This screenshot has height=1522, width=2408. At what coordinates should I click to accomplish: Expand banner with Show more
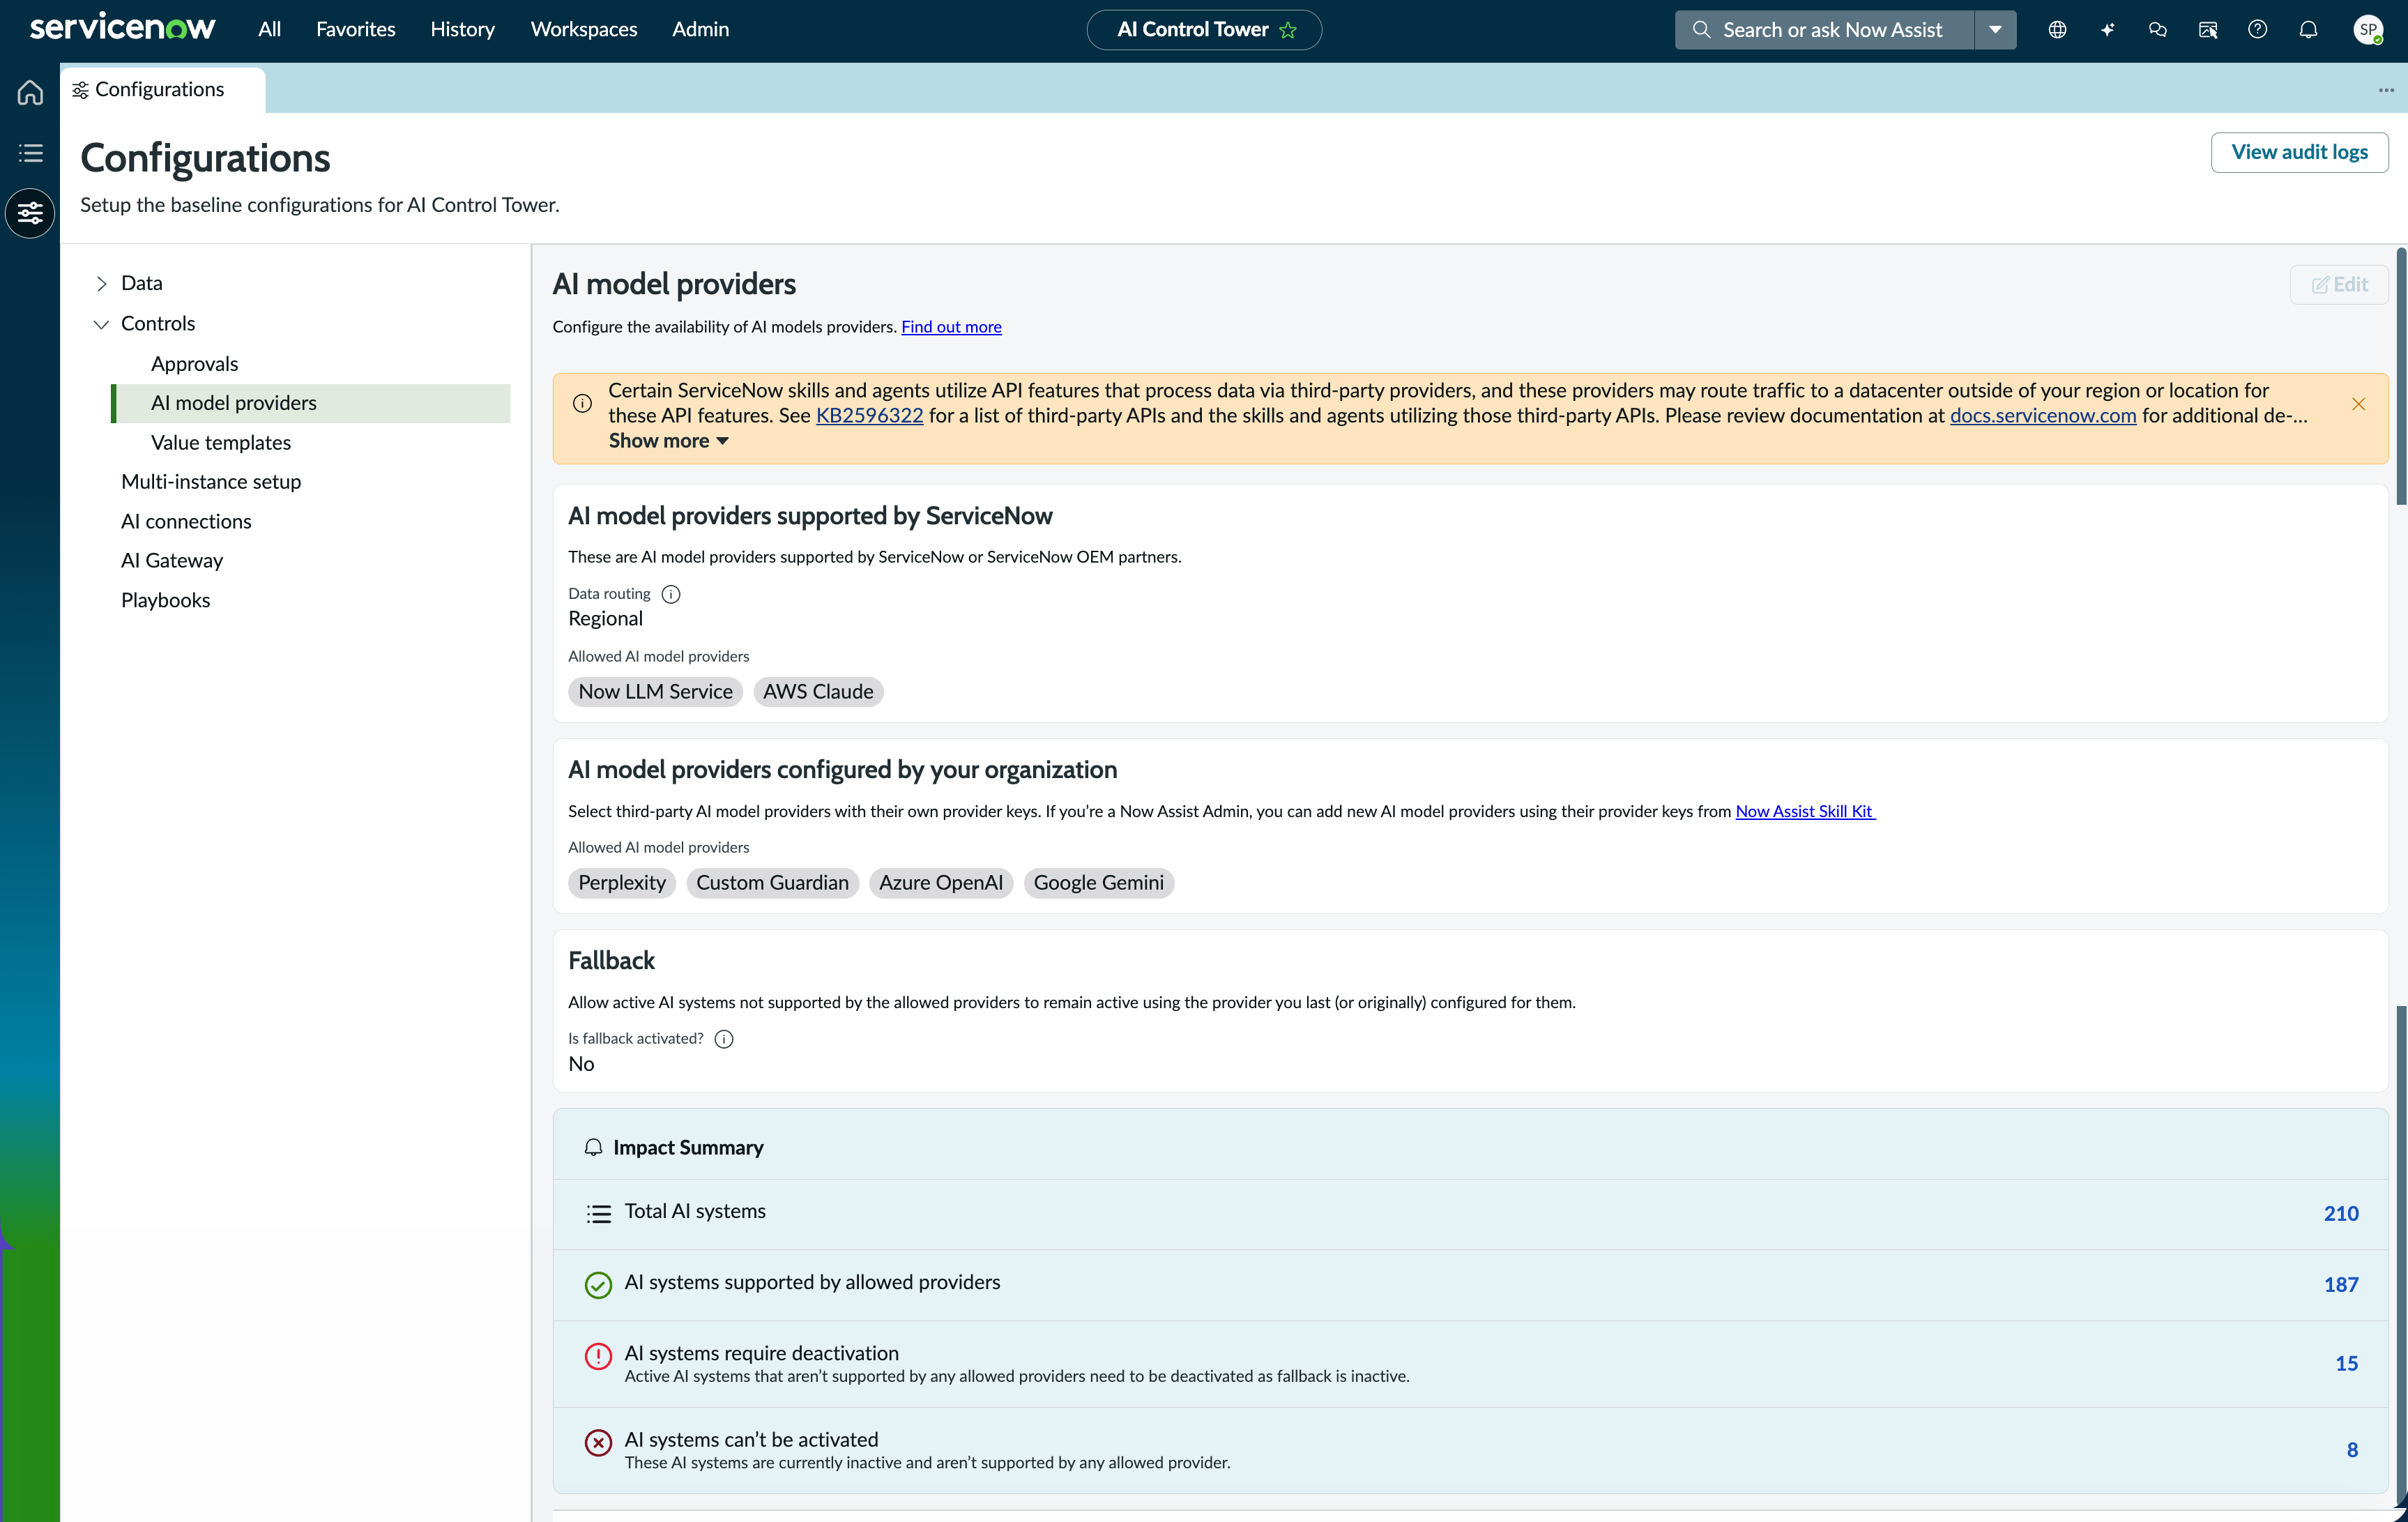(x=668, y=441)
